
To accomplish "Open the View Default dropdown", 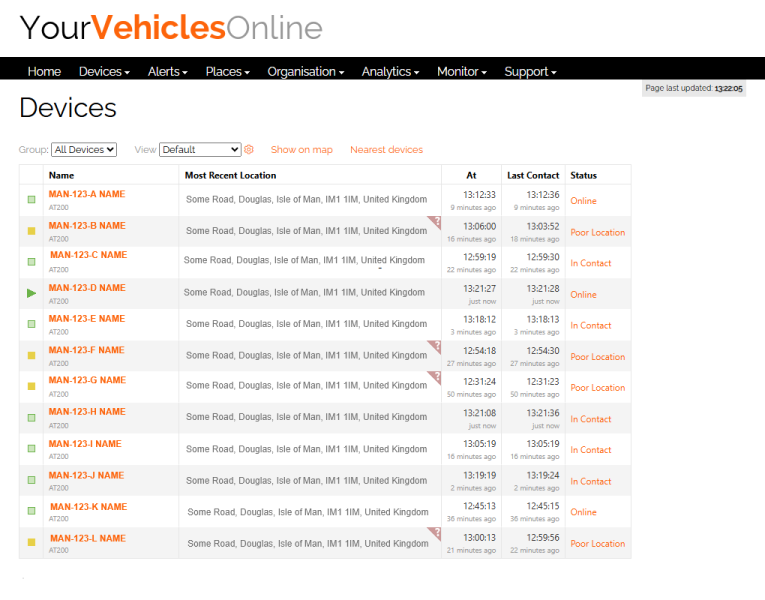I will pyautogui.click(x=200, y=150).
